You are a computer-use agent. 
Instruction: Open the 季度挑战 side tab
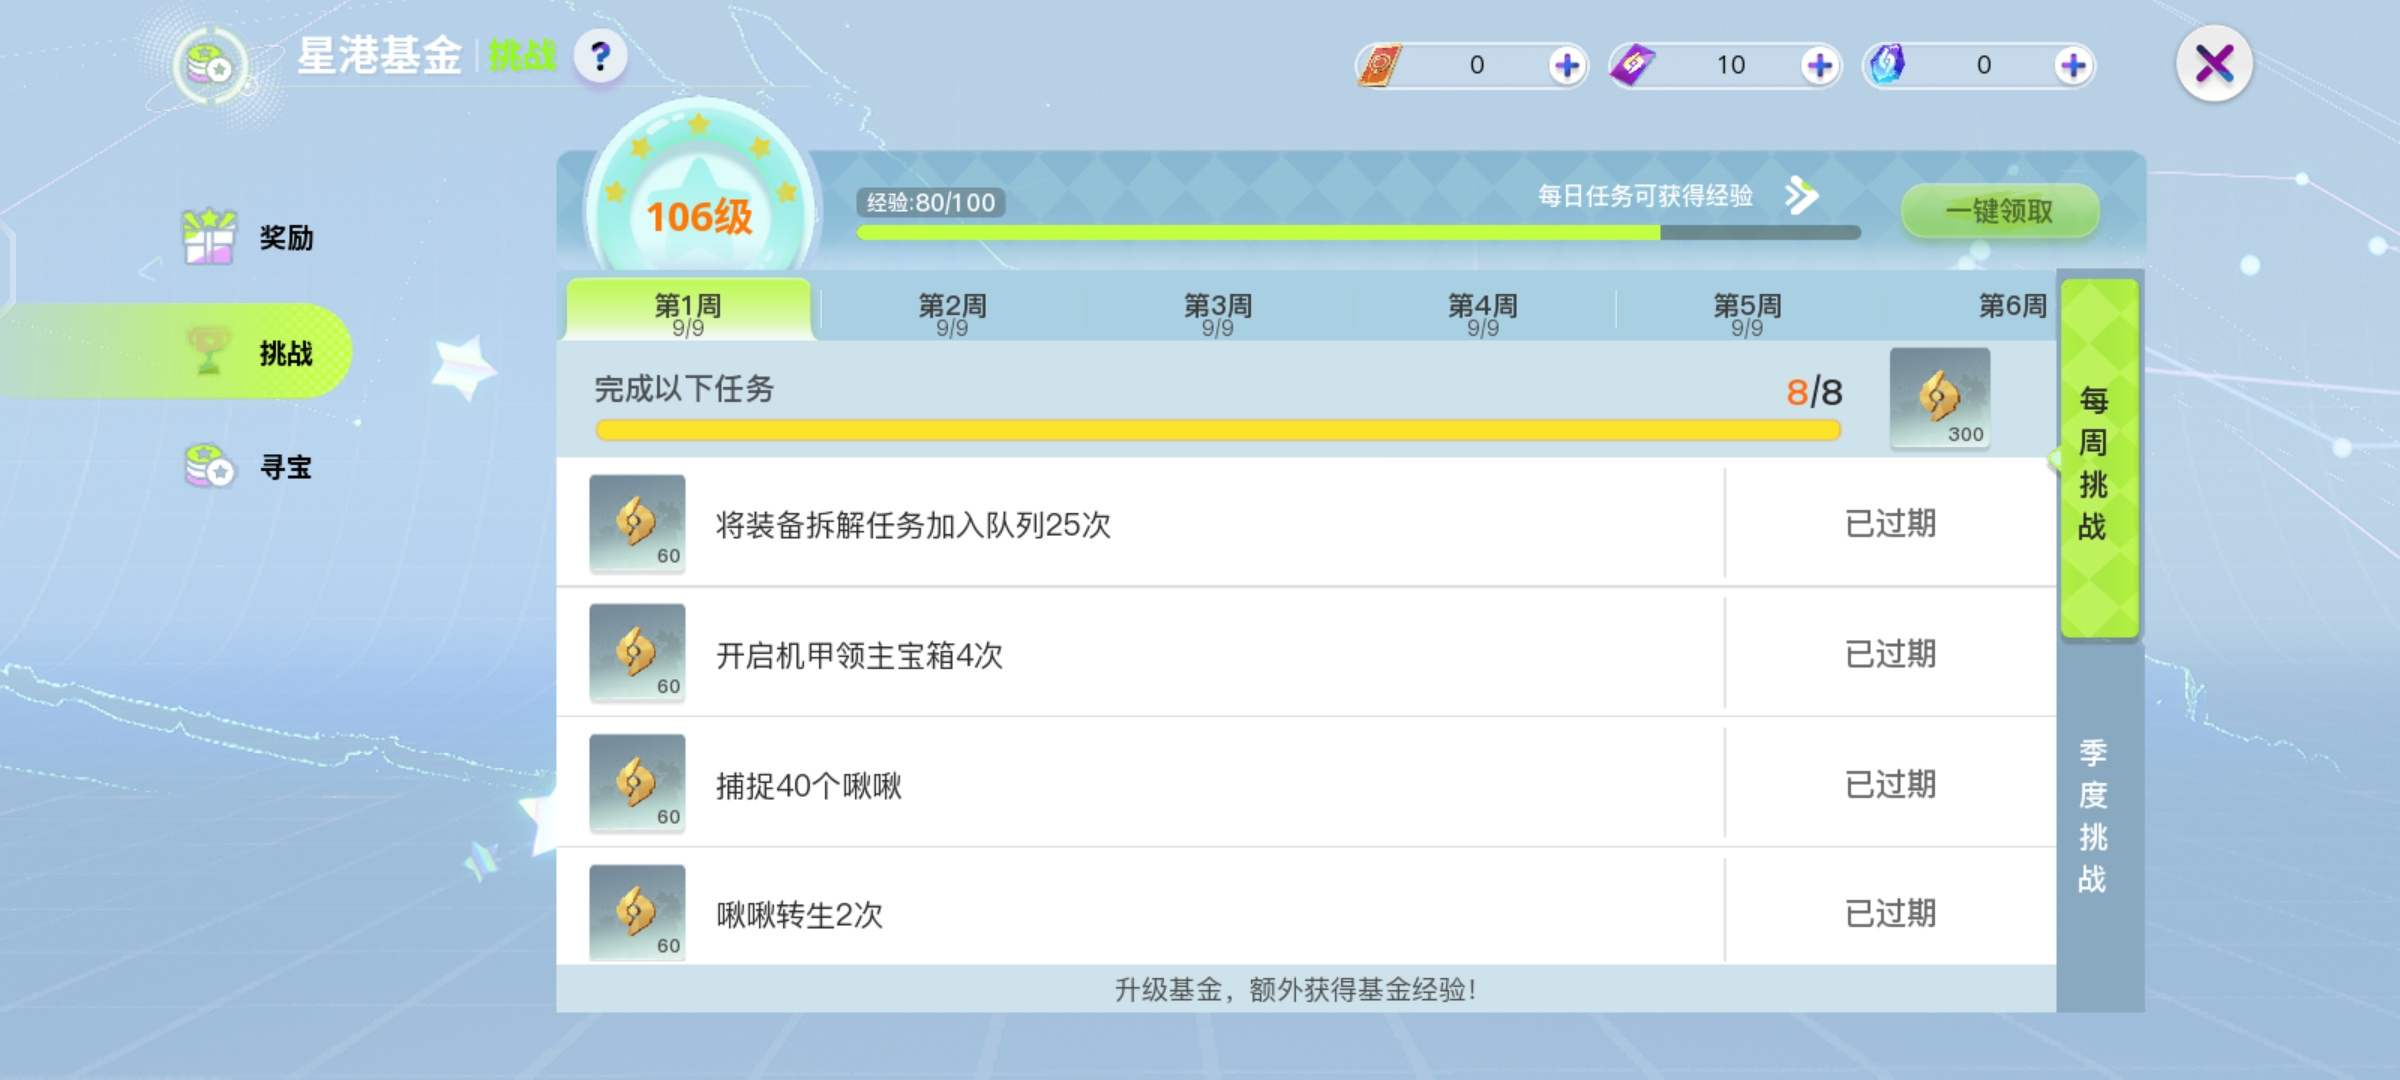coord(2093,815)
